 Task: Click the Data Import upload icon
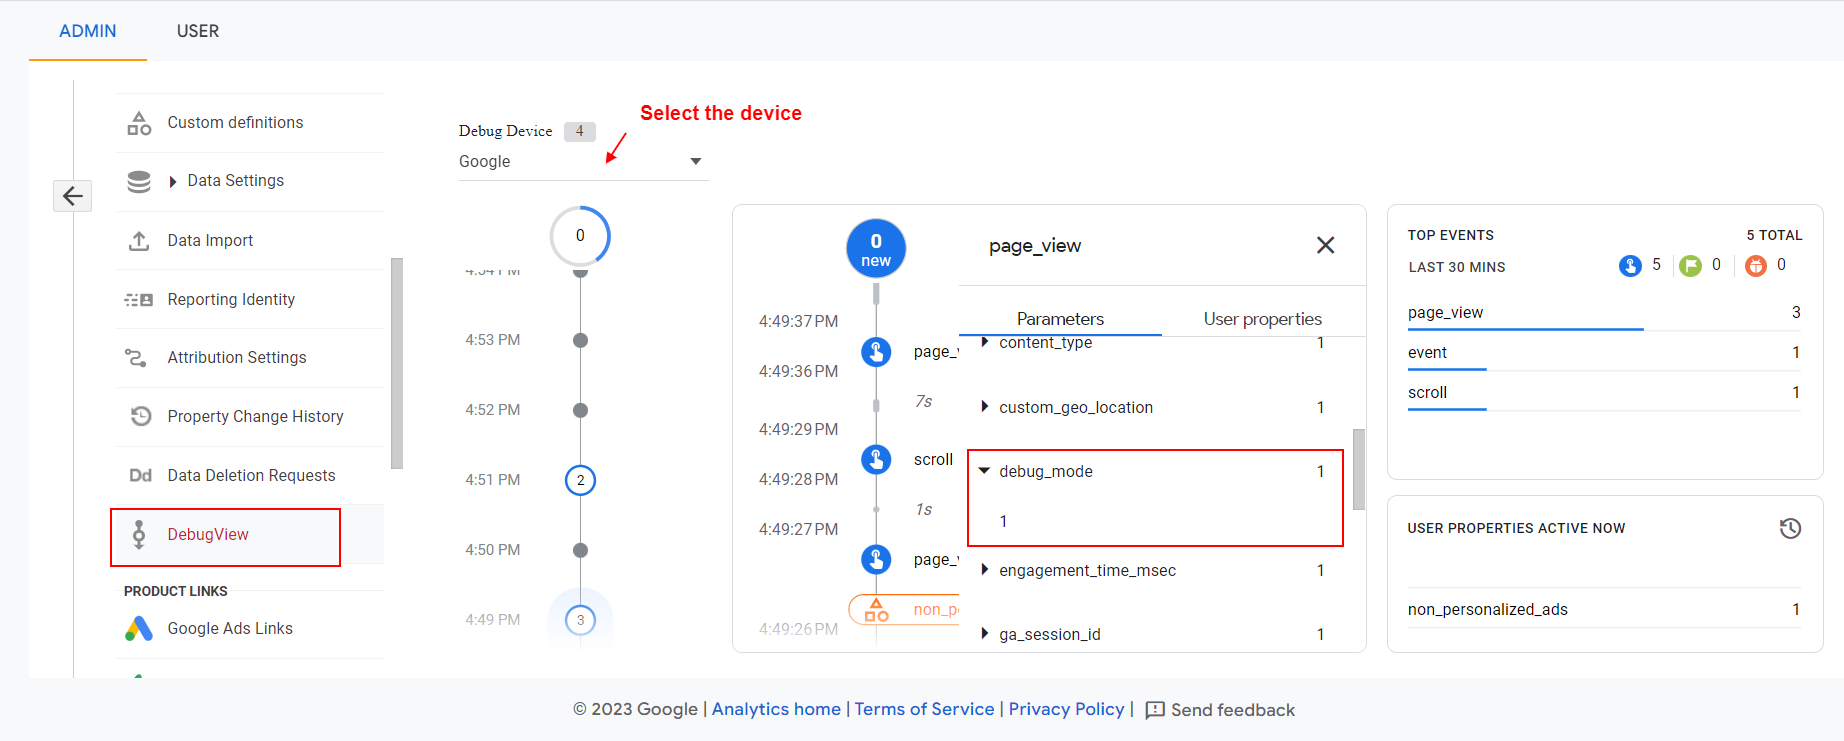pyautogui.click(x=139, y=241)
